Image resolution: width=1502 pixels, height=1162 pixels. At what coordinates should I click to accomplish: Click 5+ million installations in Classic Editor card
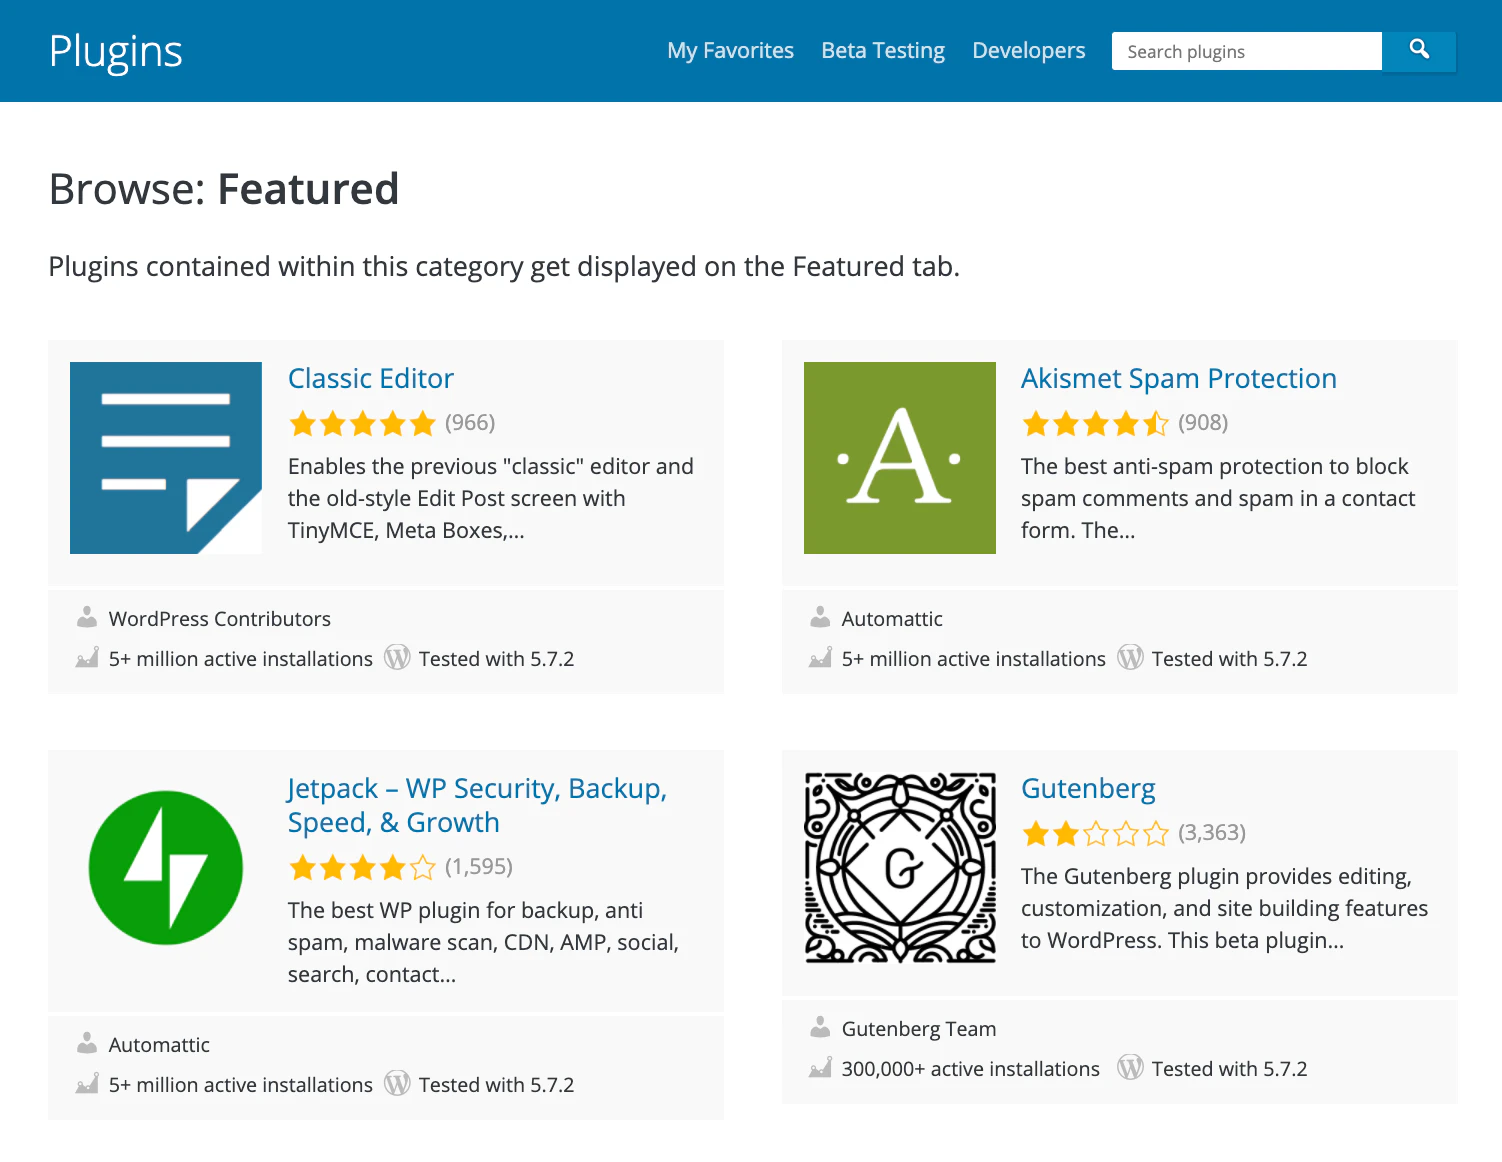point(241,659)
